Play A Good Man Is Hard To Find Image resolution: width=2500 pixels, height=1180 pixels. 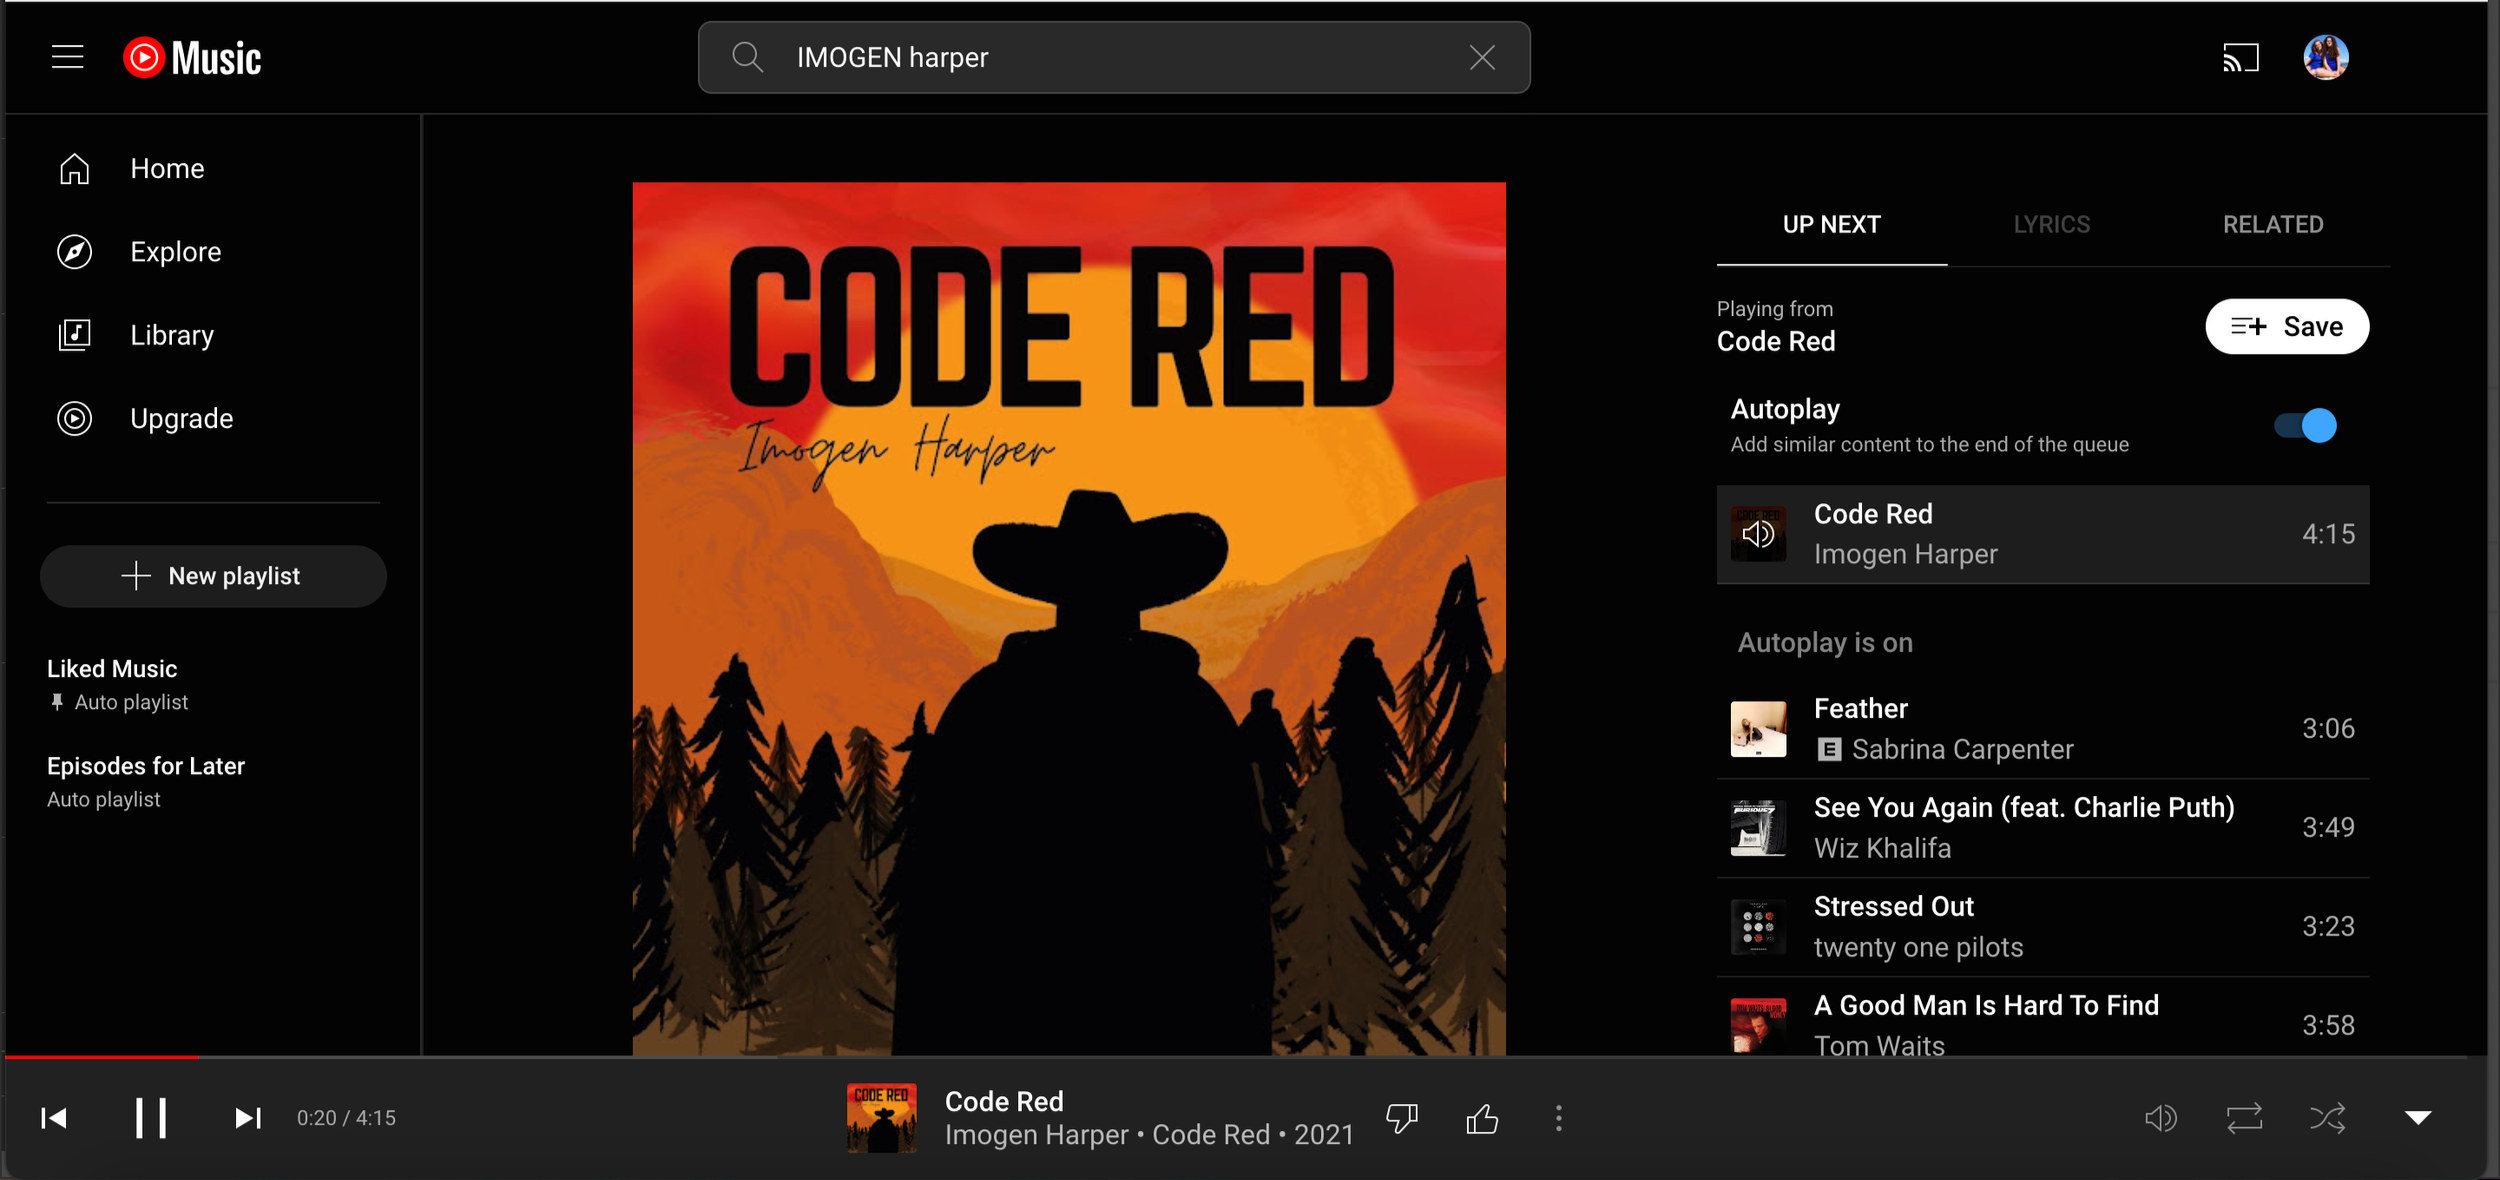pyautogui.click(x=2042, y=1017)
